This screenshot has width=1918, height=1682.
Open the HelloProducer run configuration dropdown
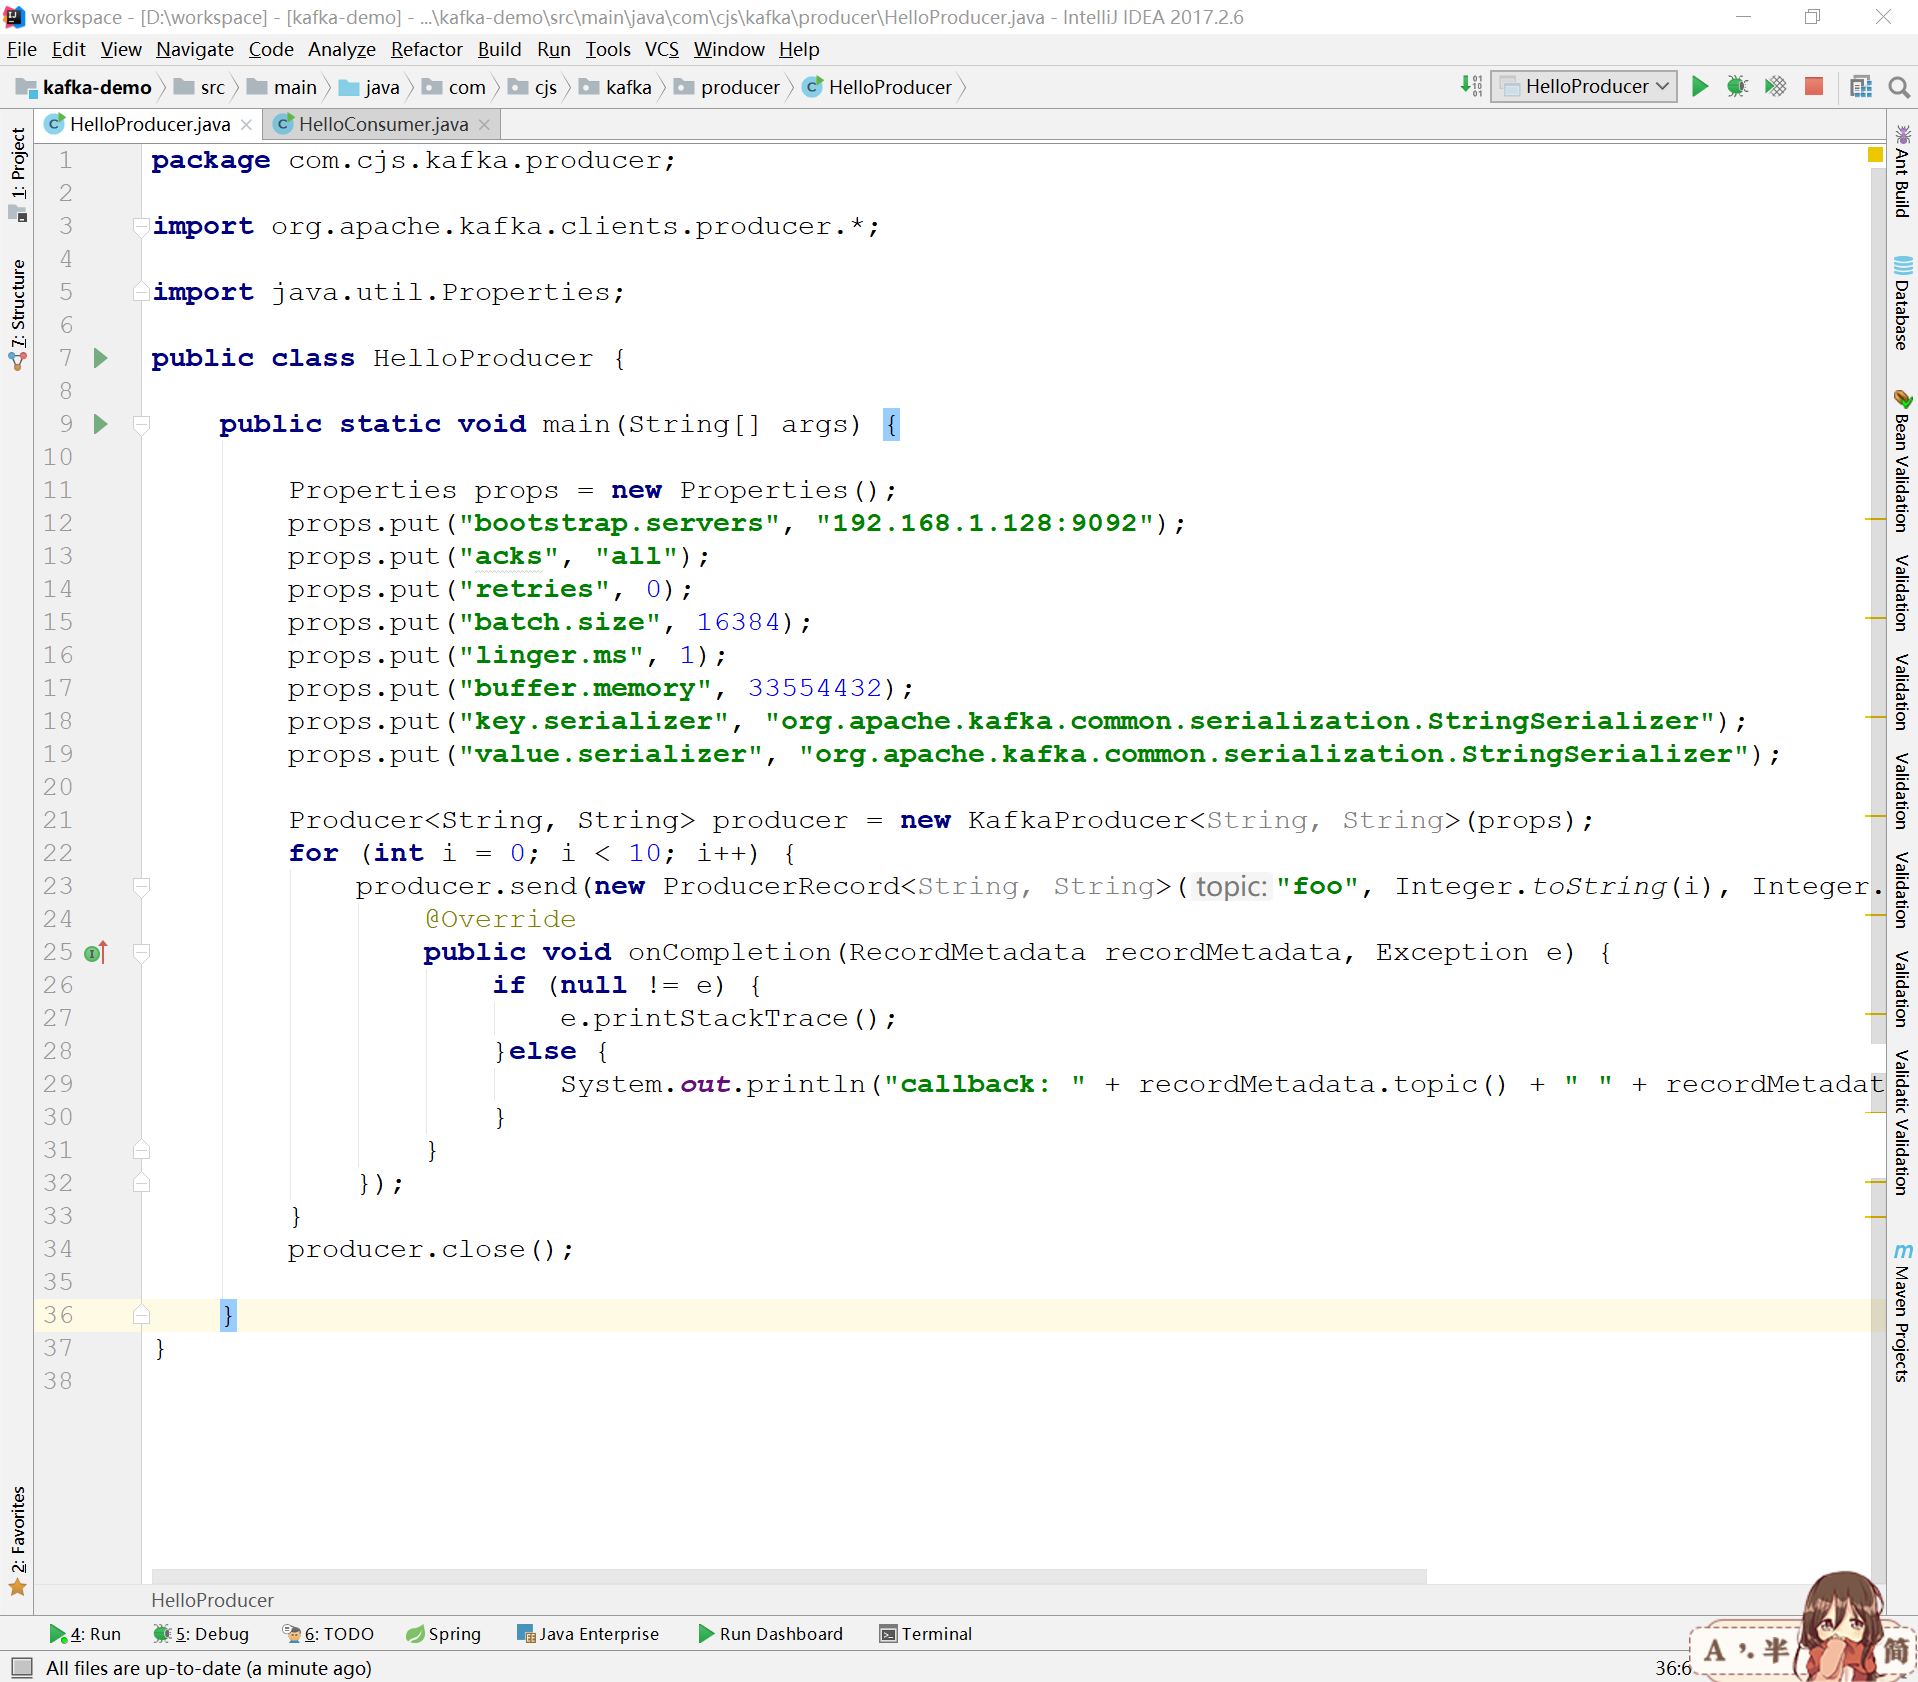(1584, 87)
